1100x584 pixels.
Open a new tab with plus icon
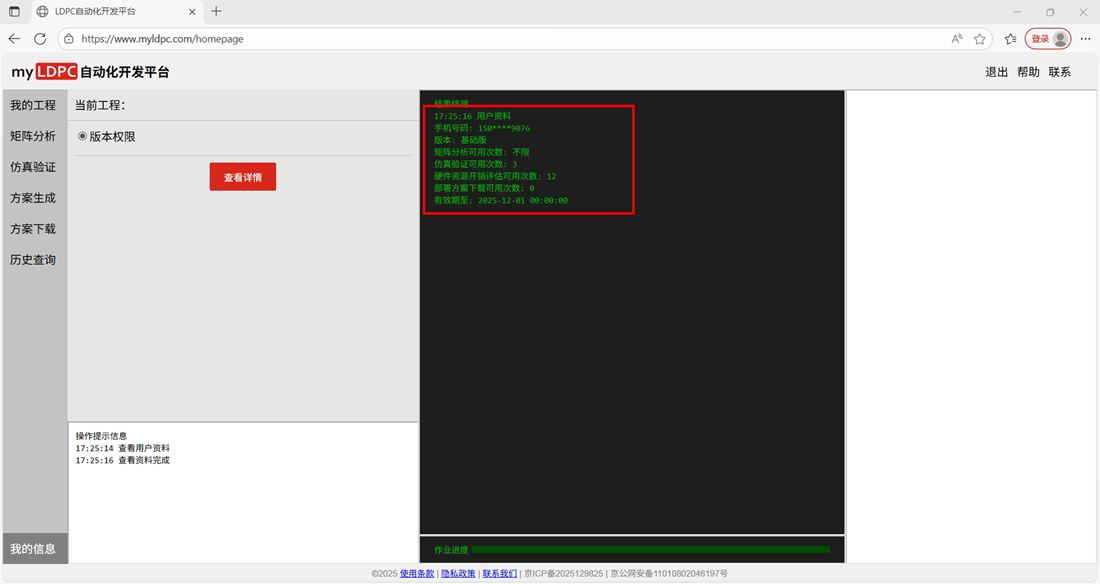(216, 12)
